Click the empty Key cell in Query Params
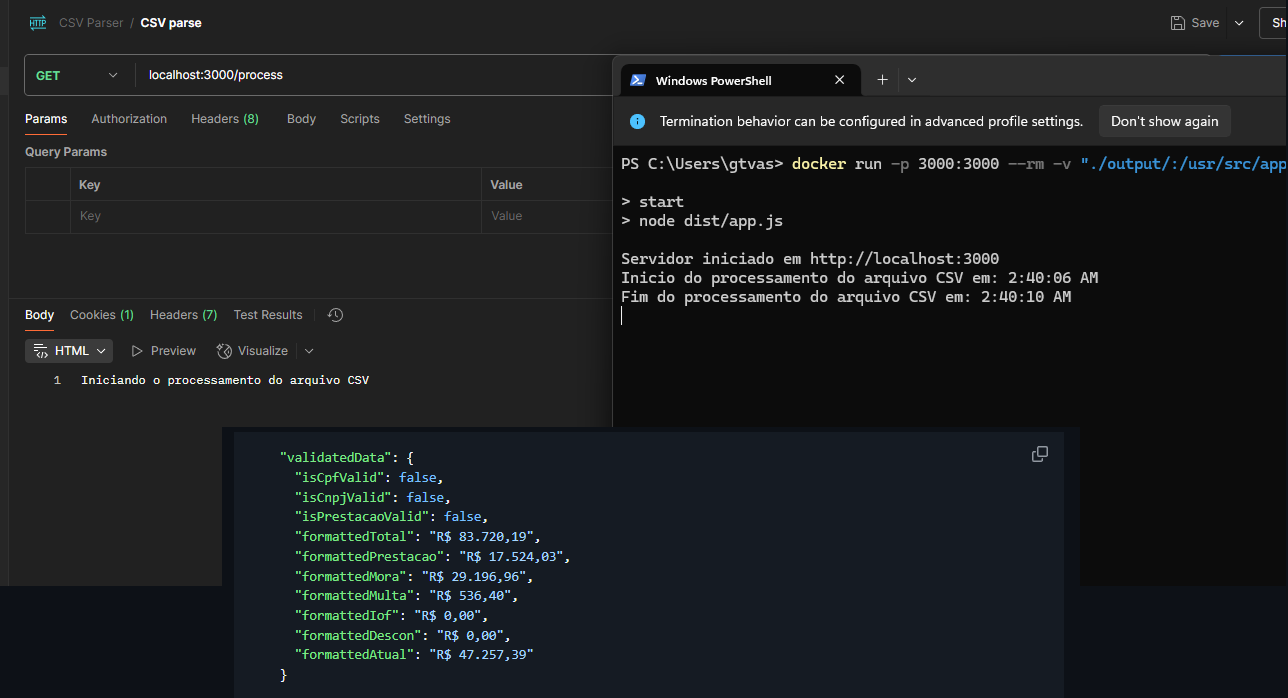This screenshot has width=1288, height=698. click(275, 216)
